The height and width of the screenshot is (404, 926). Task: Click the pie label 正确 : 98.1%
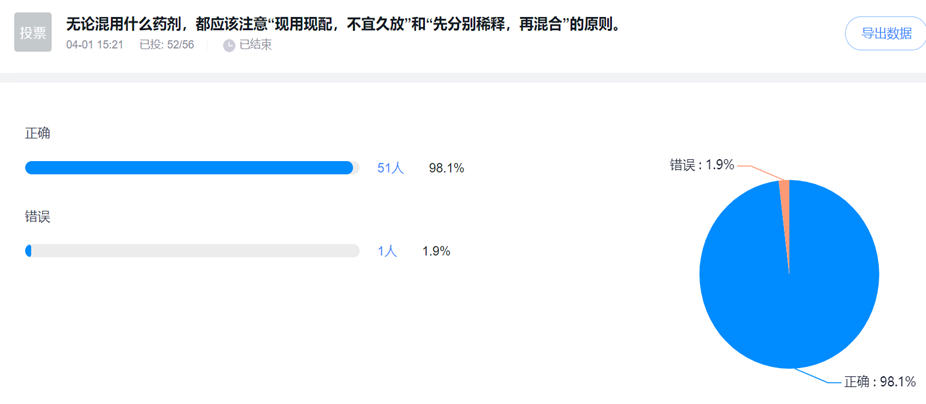(880, 382)
